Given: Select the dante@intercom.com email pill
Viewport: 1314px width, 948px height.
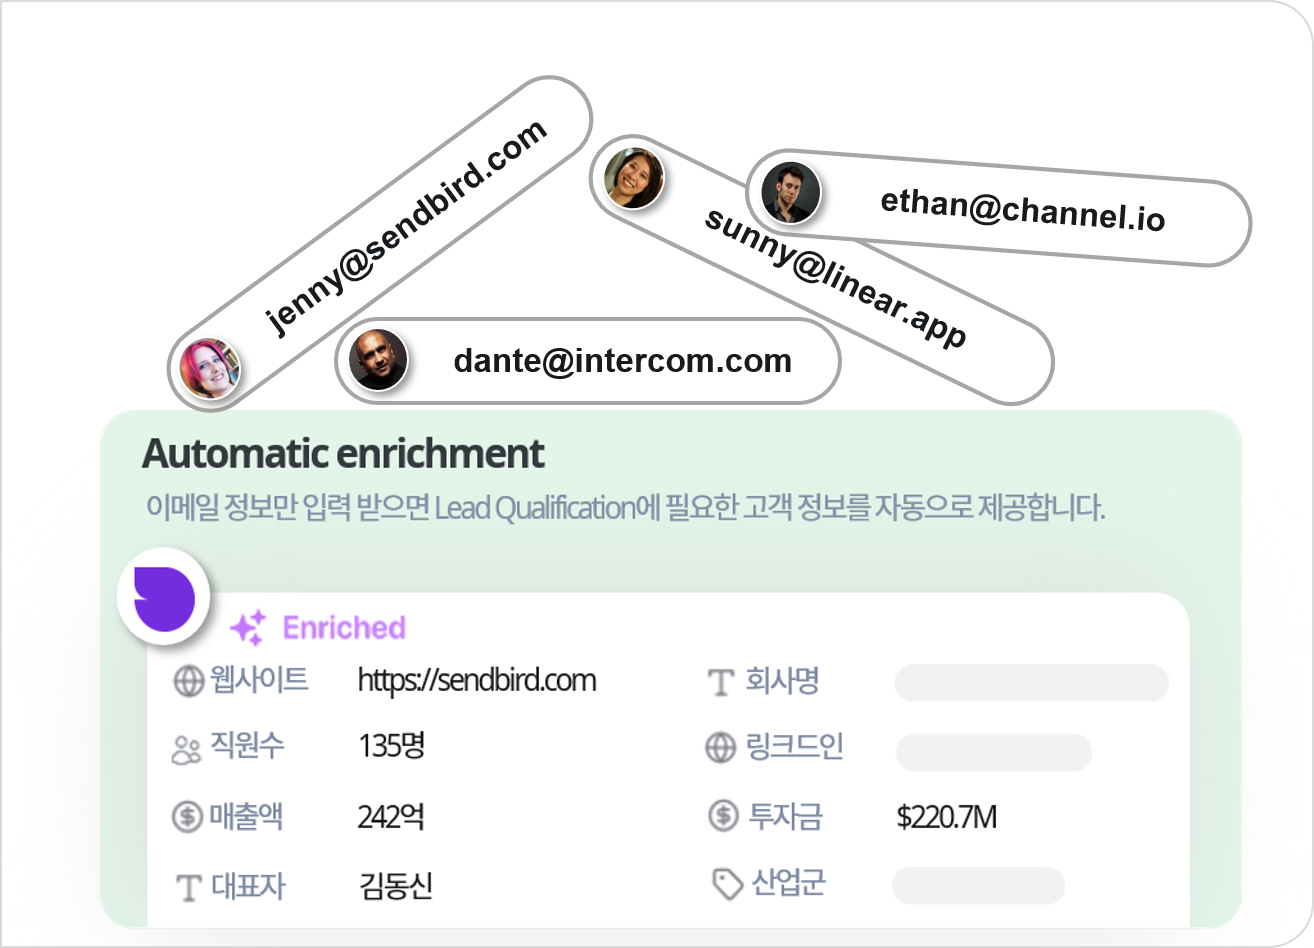Looking at the screenshot, I should click(x=621, y=360).
